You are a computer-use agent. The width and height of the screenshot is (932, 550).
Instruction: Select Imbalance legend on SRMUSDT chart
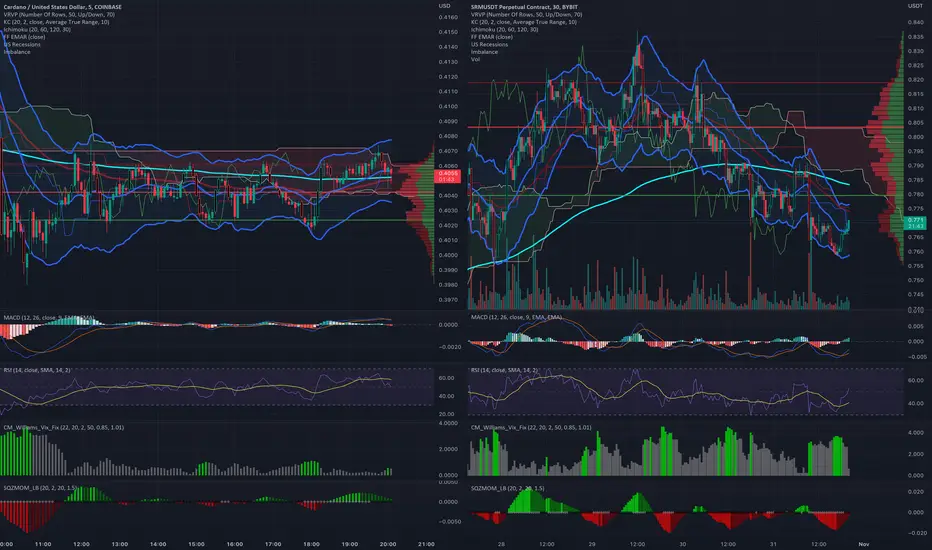(484, 52)
